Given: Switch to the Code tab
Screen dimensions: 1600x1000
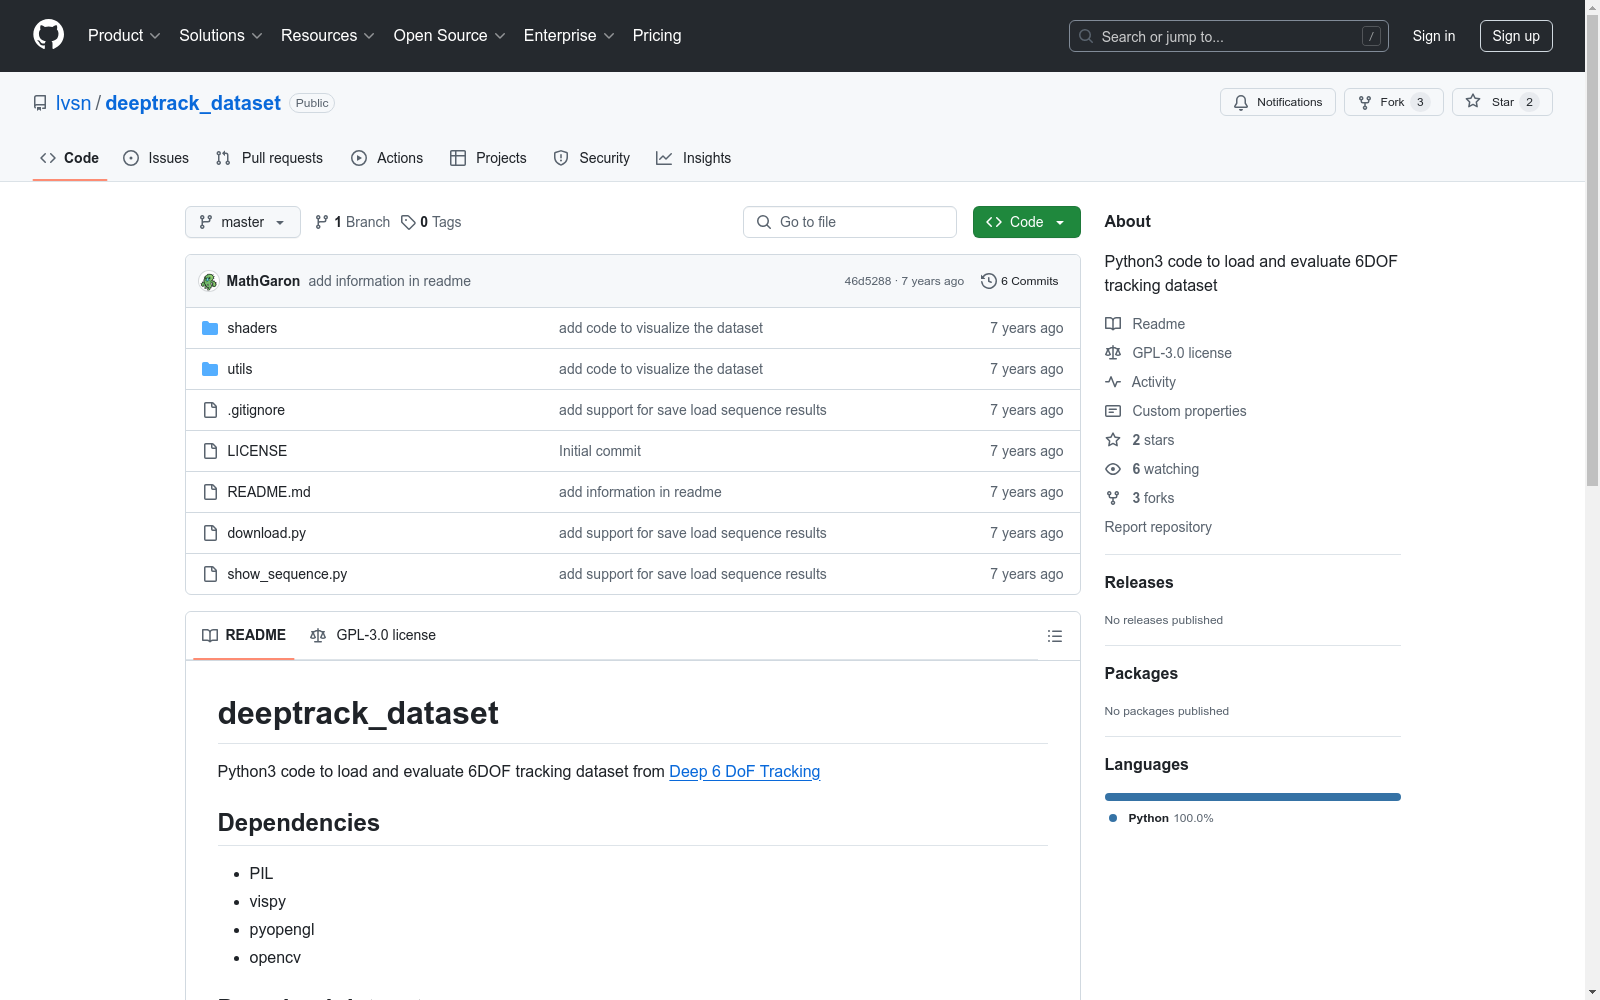Looking at the screenshot, I should click(70, 158).
